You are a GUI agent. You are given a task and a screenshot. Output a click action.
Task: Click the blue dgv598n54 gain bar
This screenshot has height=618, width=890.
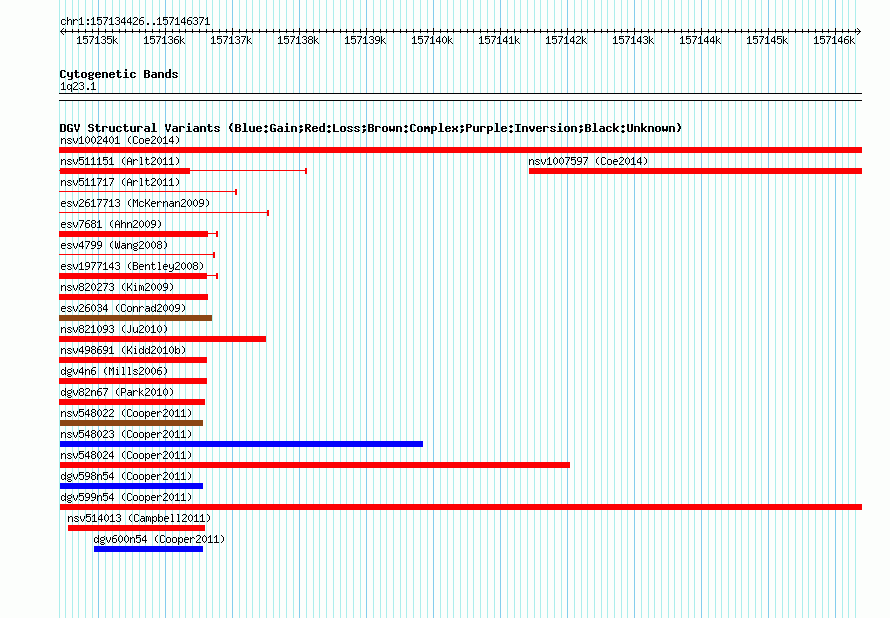131,486
